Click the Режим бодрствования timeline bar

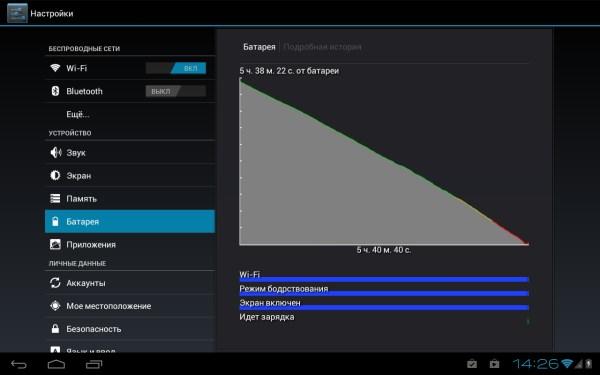click(x=384, y=293)
